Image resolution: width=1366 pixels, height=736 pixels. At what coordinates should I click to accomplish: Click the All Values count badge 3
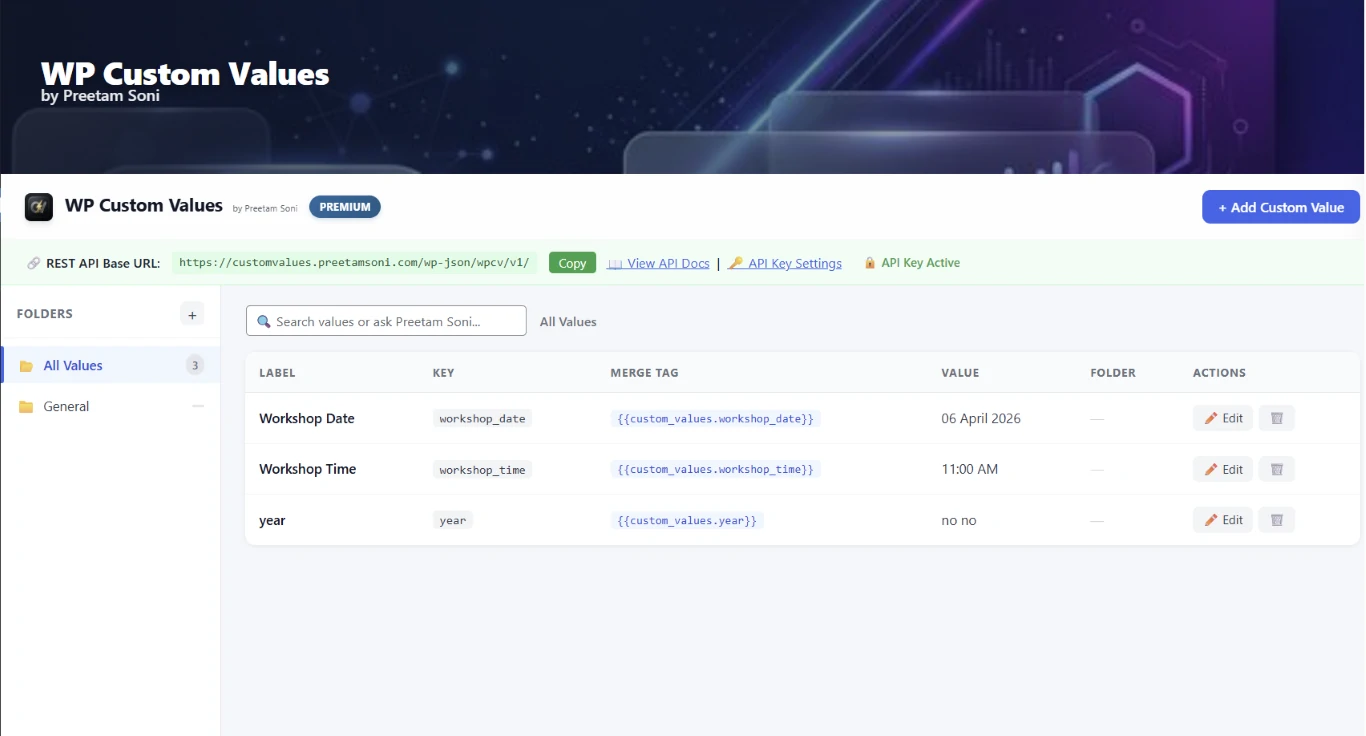(195, 366)
